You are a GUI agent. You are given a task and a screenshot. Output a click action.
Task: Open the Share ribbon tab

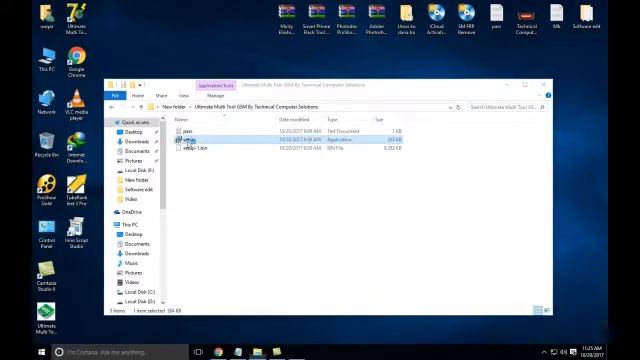[x=161, y=96]
